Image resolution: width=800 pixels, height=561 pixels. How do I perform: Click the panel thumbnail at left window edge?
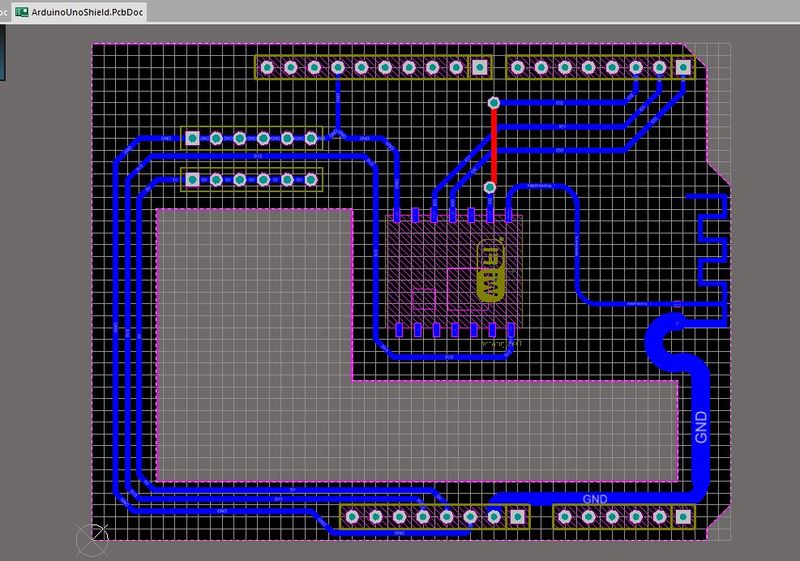click(3, 50)
